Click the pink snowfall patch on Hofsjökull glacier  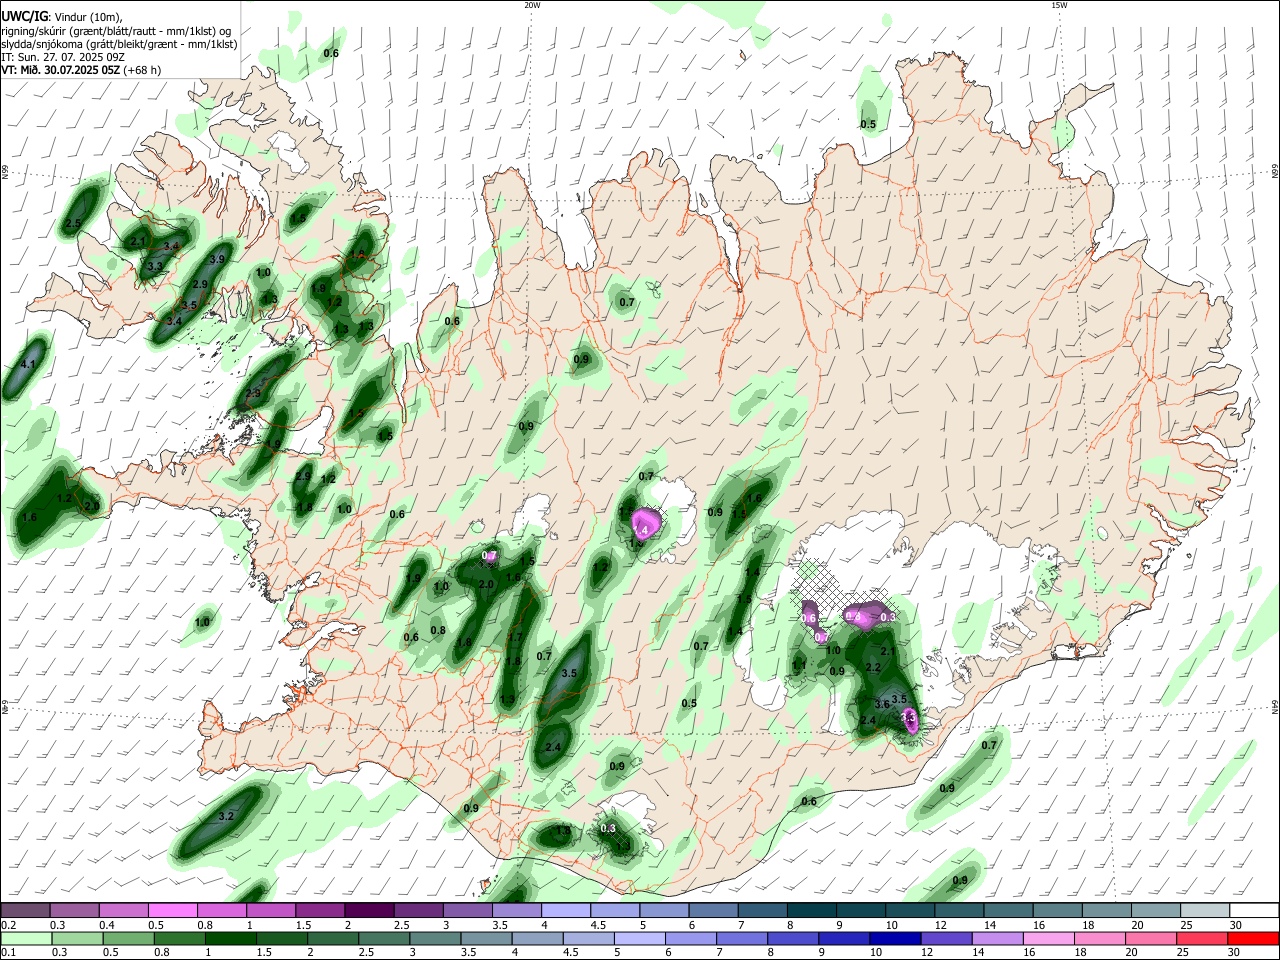point(646,523)
